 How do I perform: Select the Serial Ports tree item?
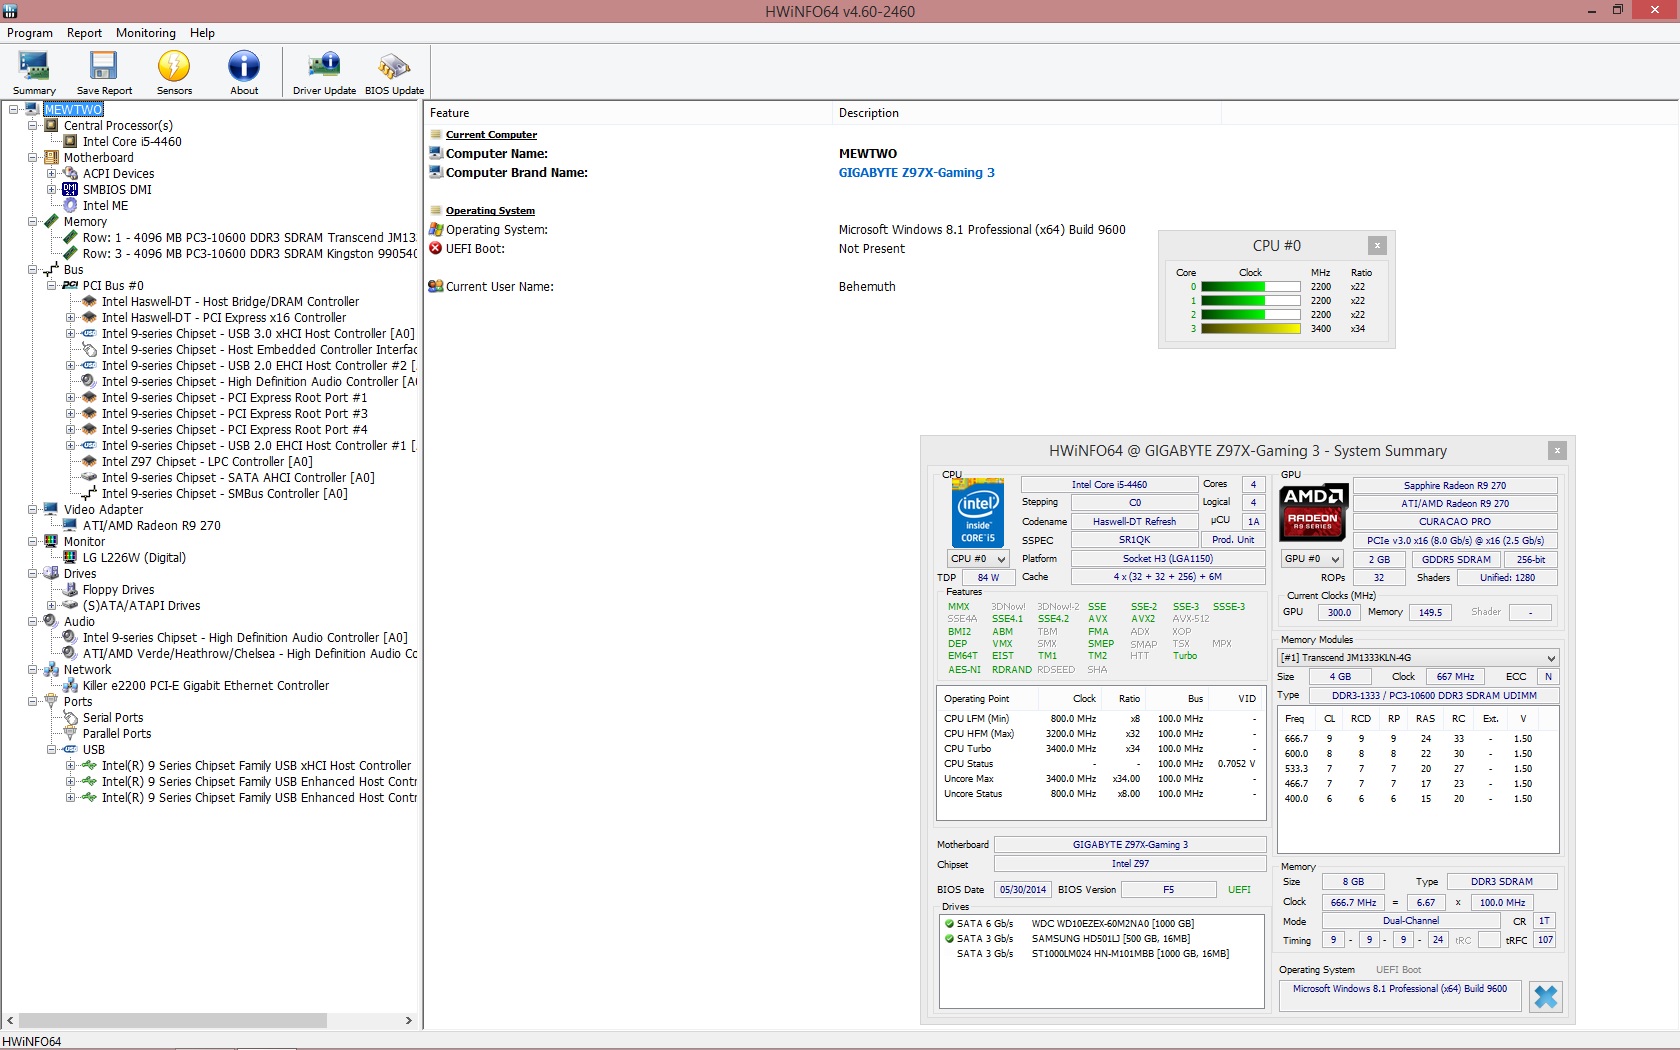pyautogui.click(x=113, y=718)
